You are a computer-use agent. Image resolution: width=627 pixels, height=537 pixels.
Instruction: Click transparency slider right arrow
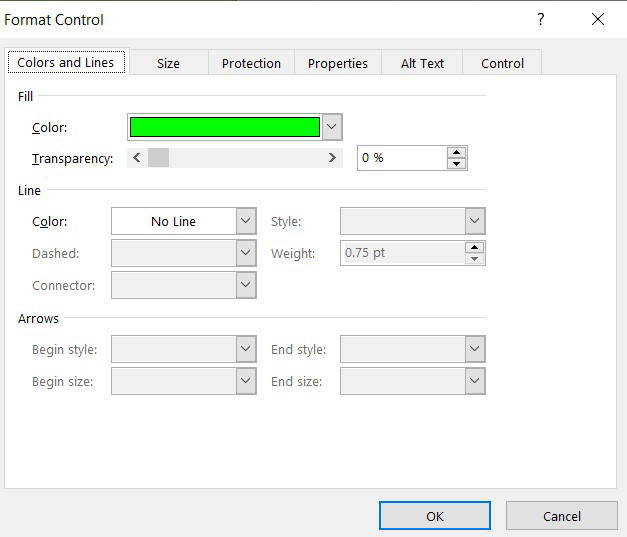[333, 158]
